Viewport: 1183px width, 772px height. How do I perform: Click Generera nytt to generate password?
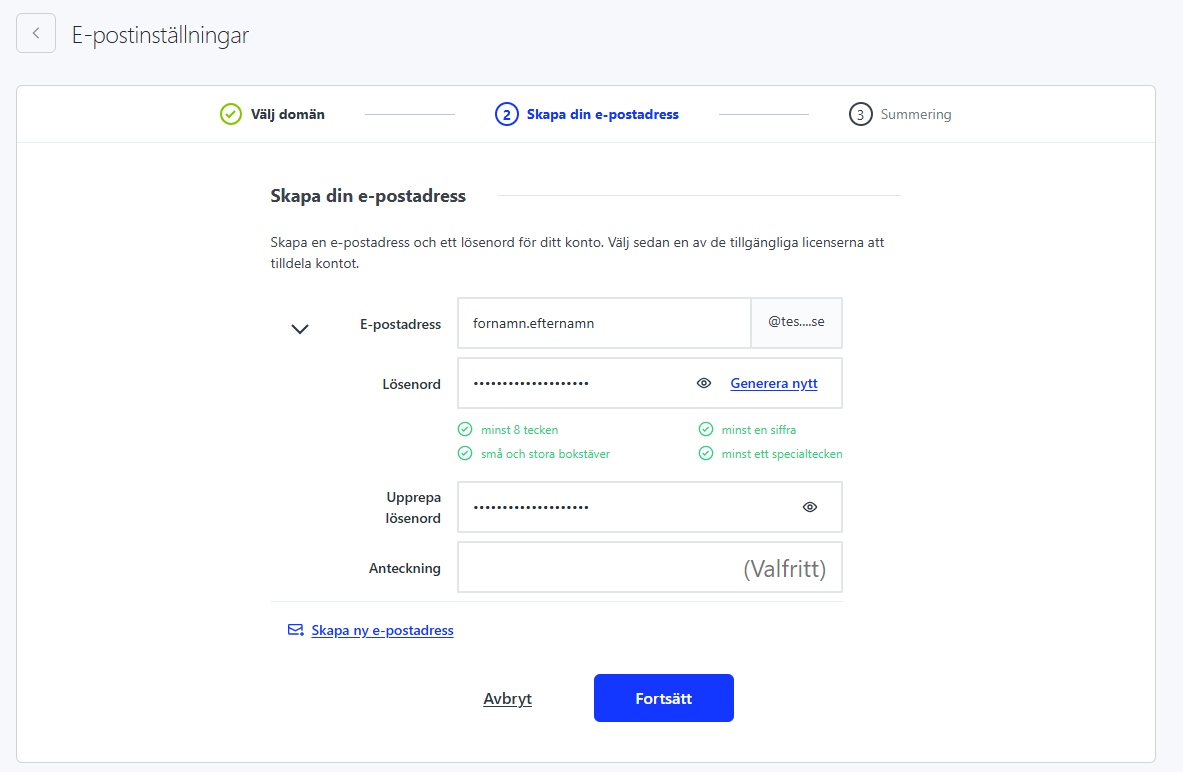(774, 383)
